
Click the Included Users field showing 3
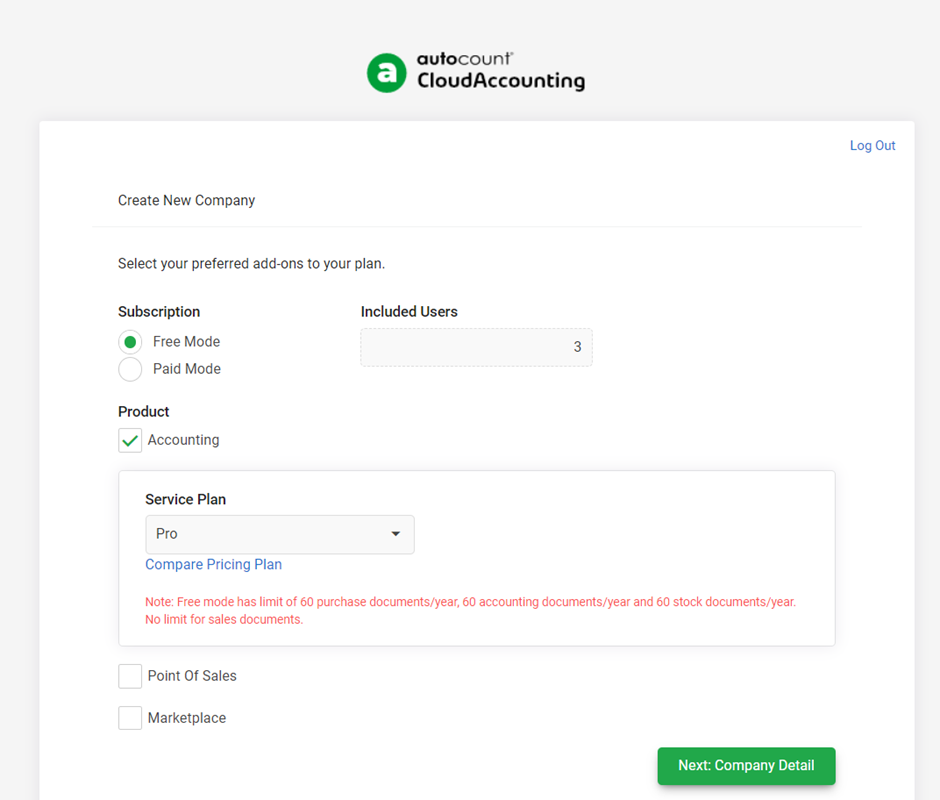pyautogui.click(x=477, y=347)
